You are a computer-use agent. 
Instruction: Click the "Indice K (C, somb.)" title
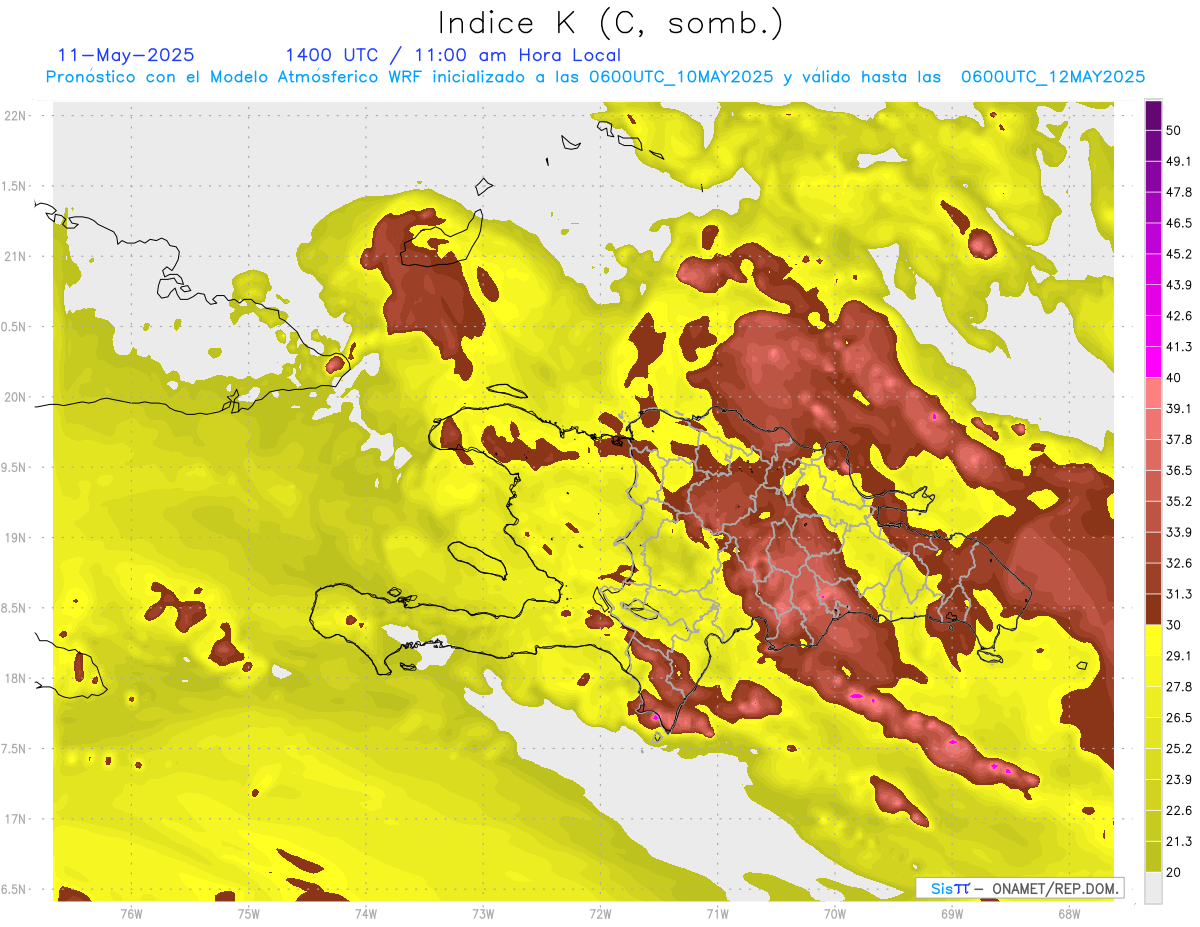[x=610, y=23]
